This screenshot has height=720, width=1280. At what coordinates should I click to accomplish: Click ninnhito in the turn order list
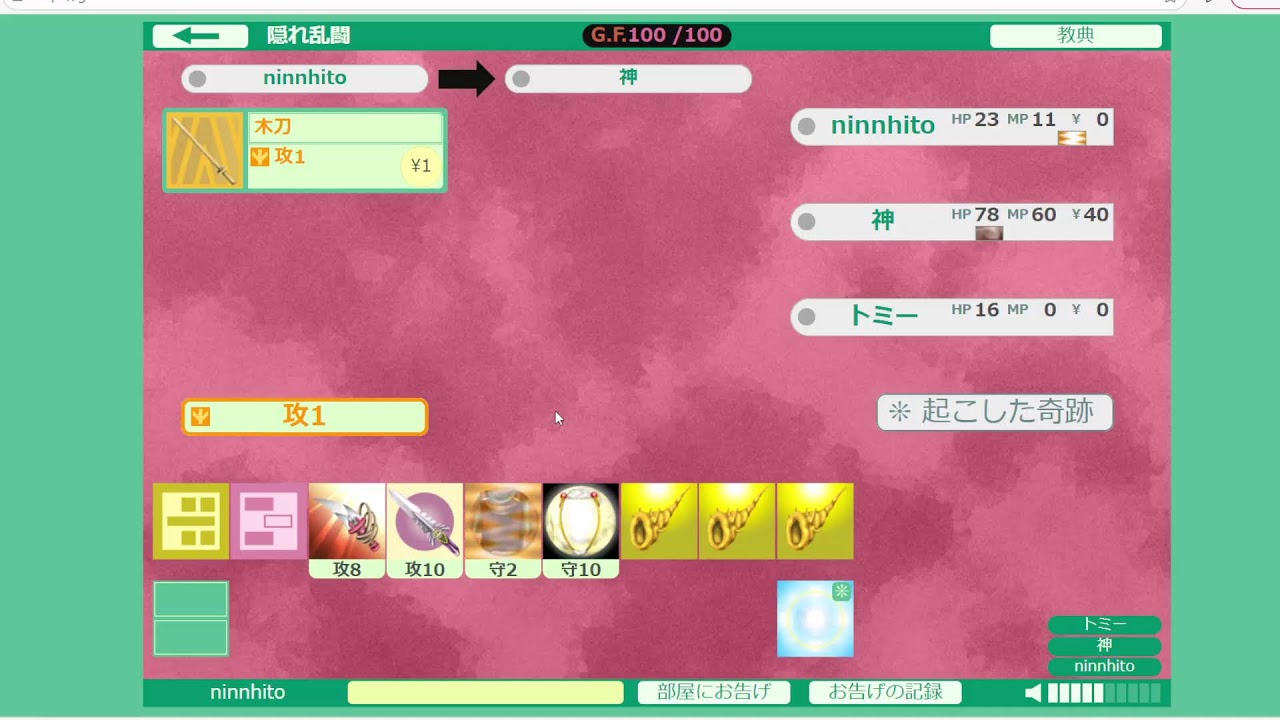point(1104,666)
